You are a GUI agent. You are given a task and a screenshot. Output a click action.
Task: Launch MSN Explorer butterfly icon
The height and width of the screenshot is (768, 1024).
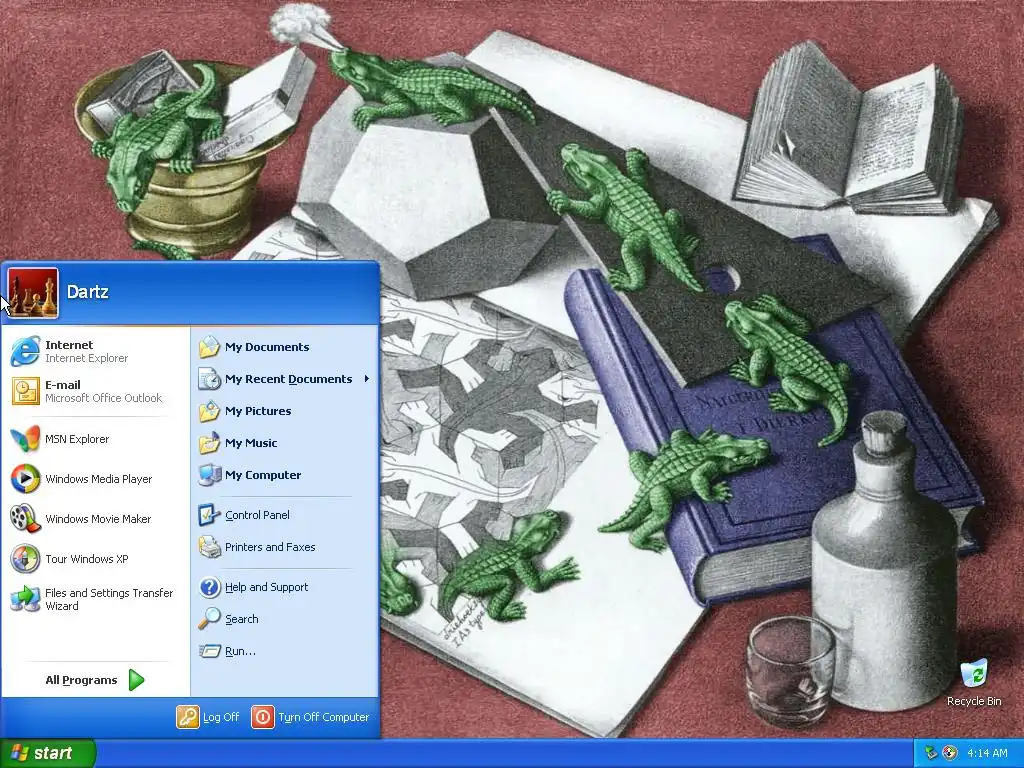pyautogui.click(x=25, y=439)
